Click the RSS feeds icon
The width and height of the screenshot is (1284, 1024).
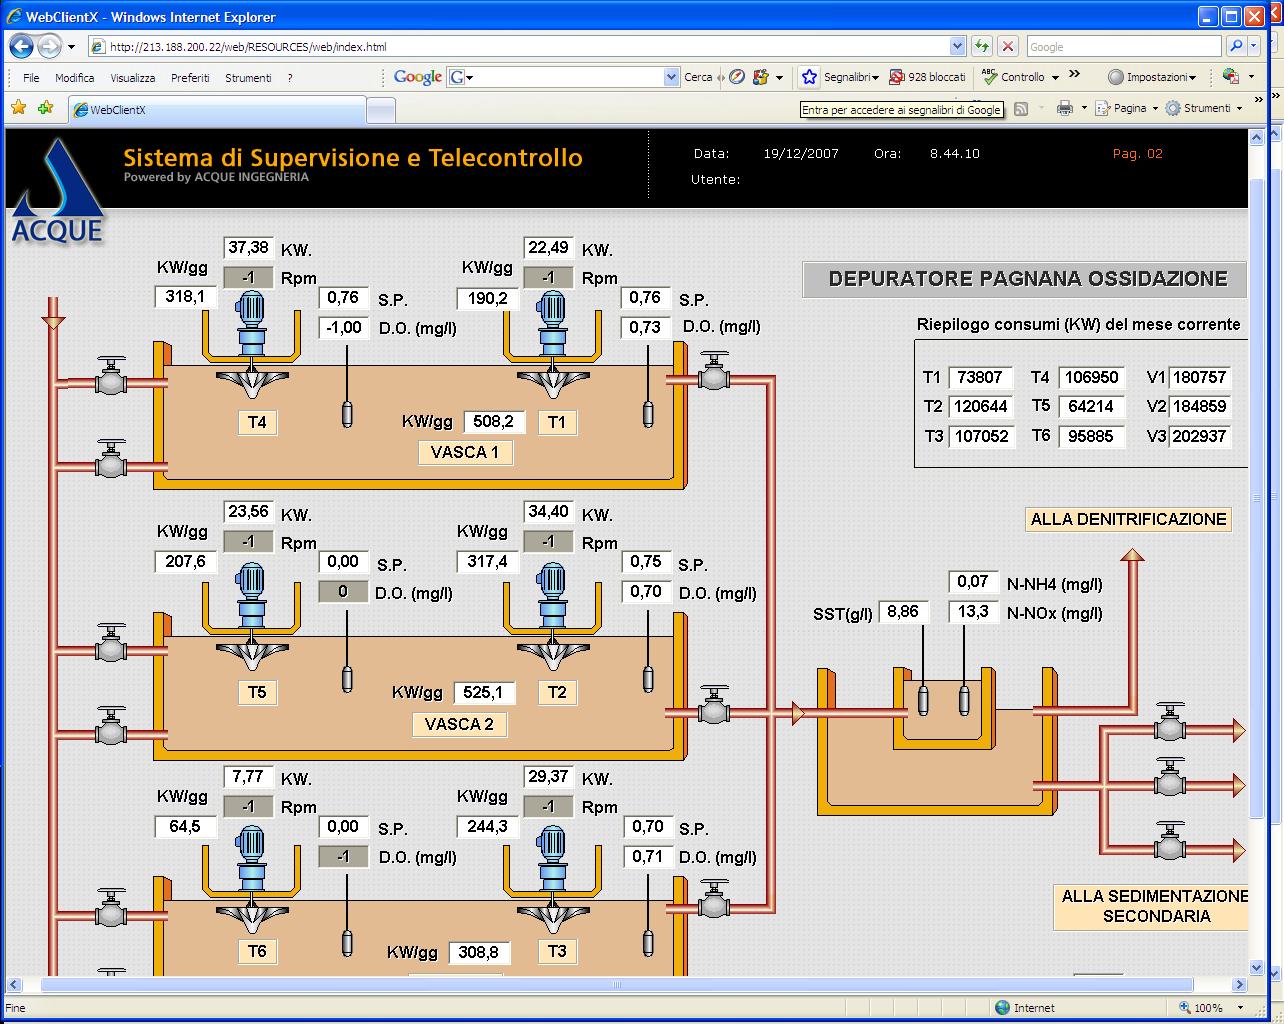tap(1021, 108)
